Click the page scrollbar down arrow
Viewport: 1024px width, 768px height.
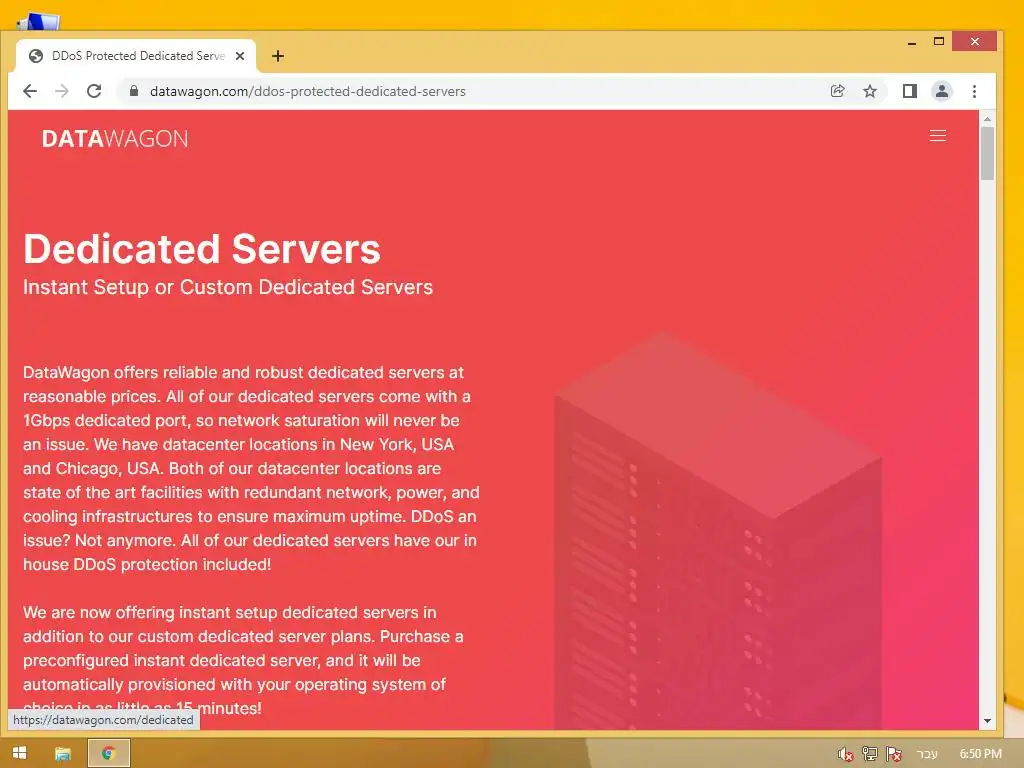[x=987, y=721]
